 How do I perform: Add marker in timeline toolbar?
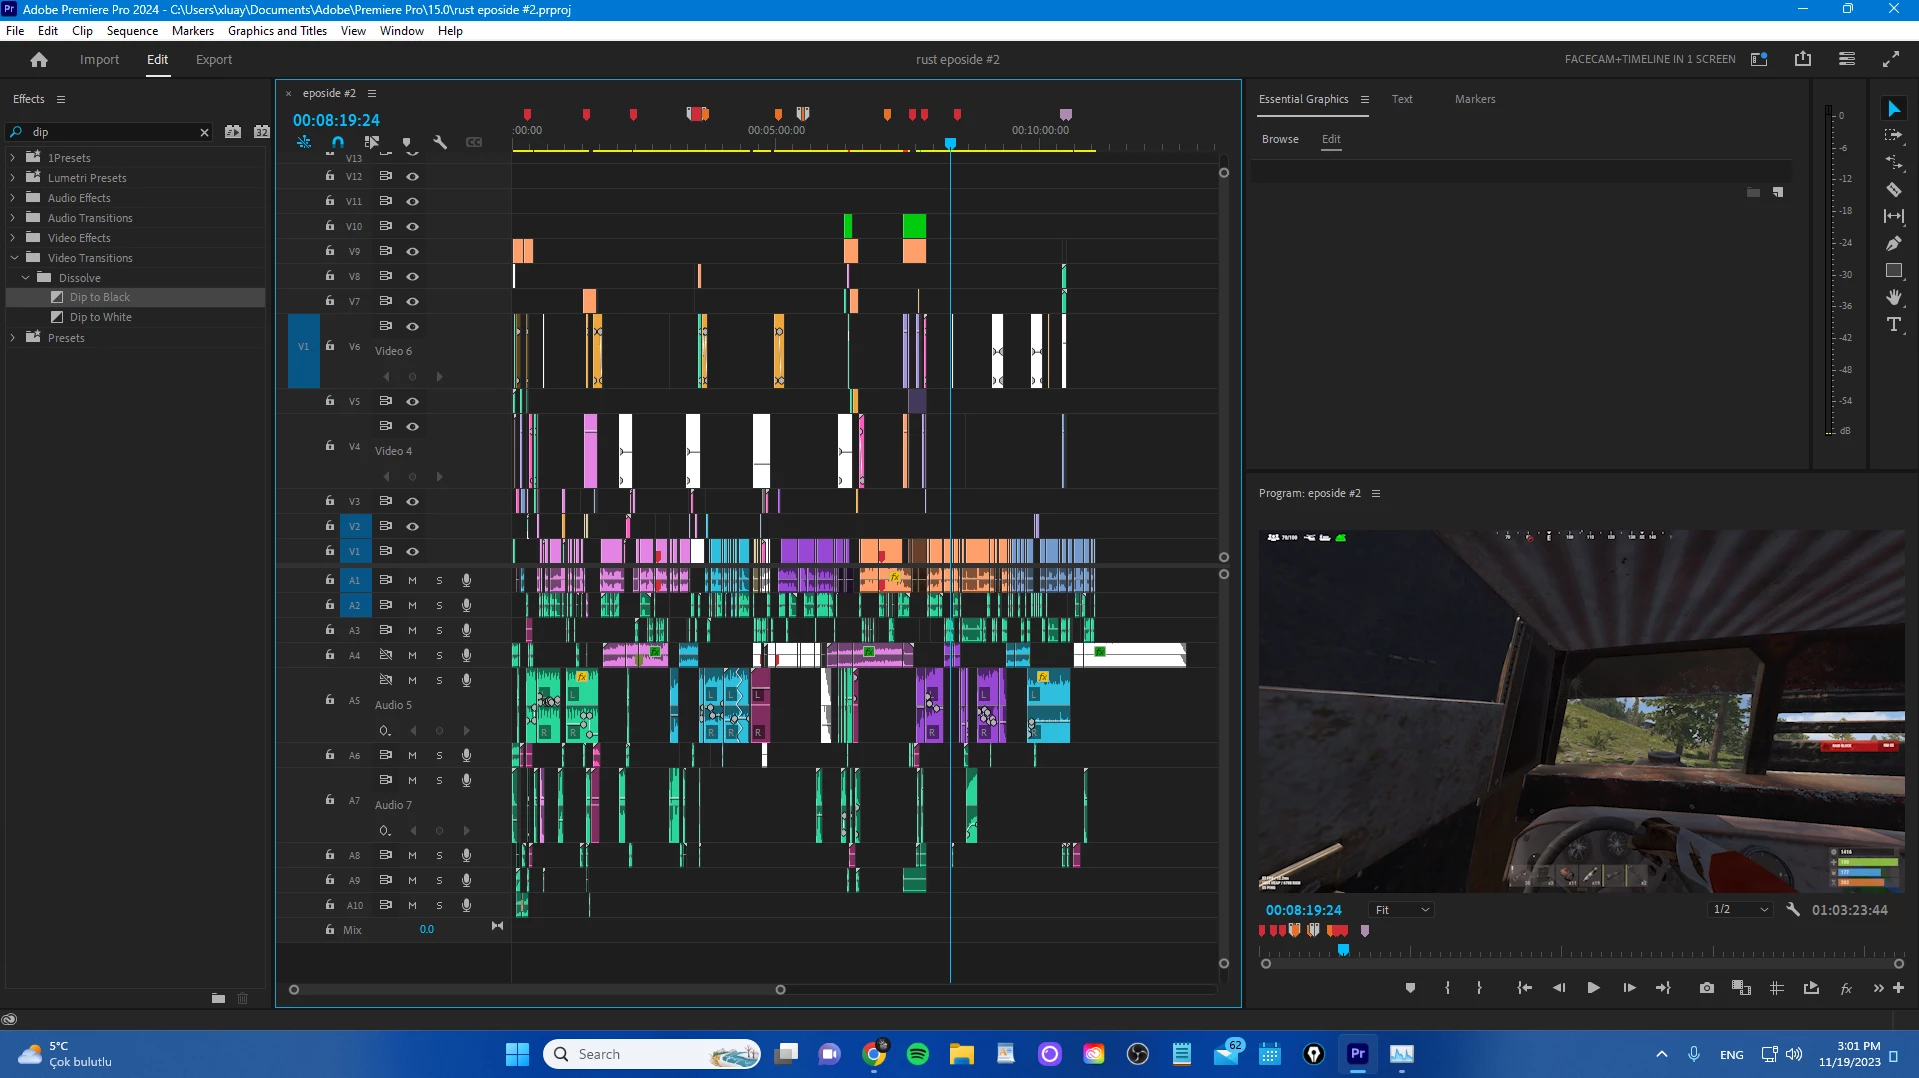(406, 142)
